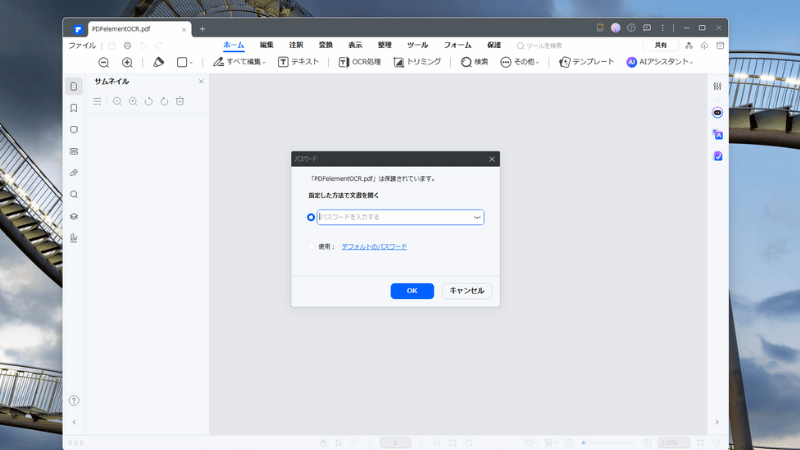The image size is (800, 450).
Task: Expand the right panel with arrow
Action: 717,422
